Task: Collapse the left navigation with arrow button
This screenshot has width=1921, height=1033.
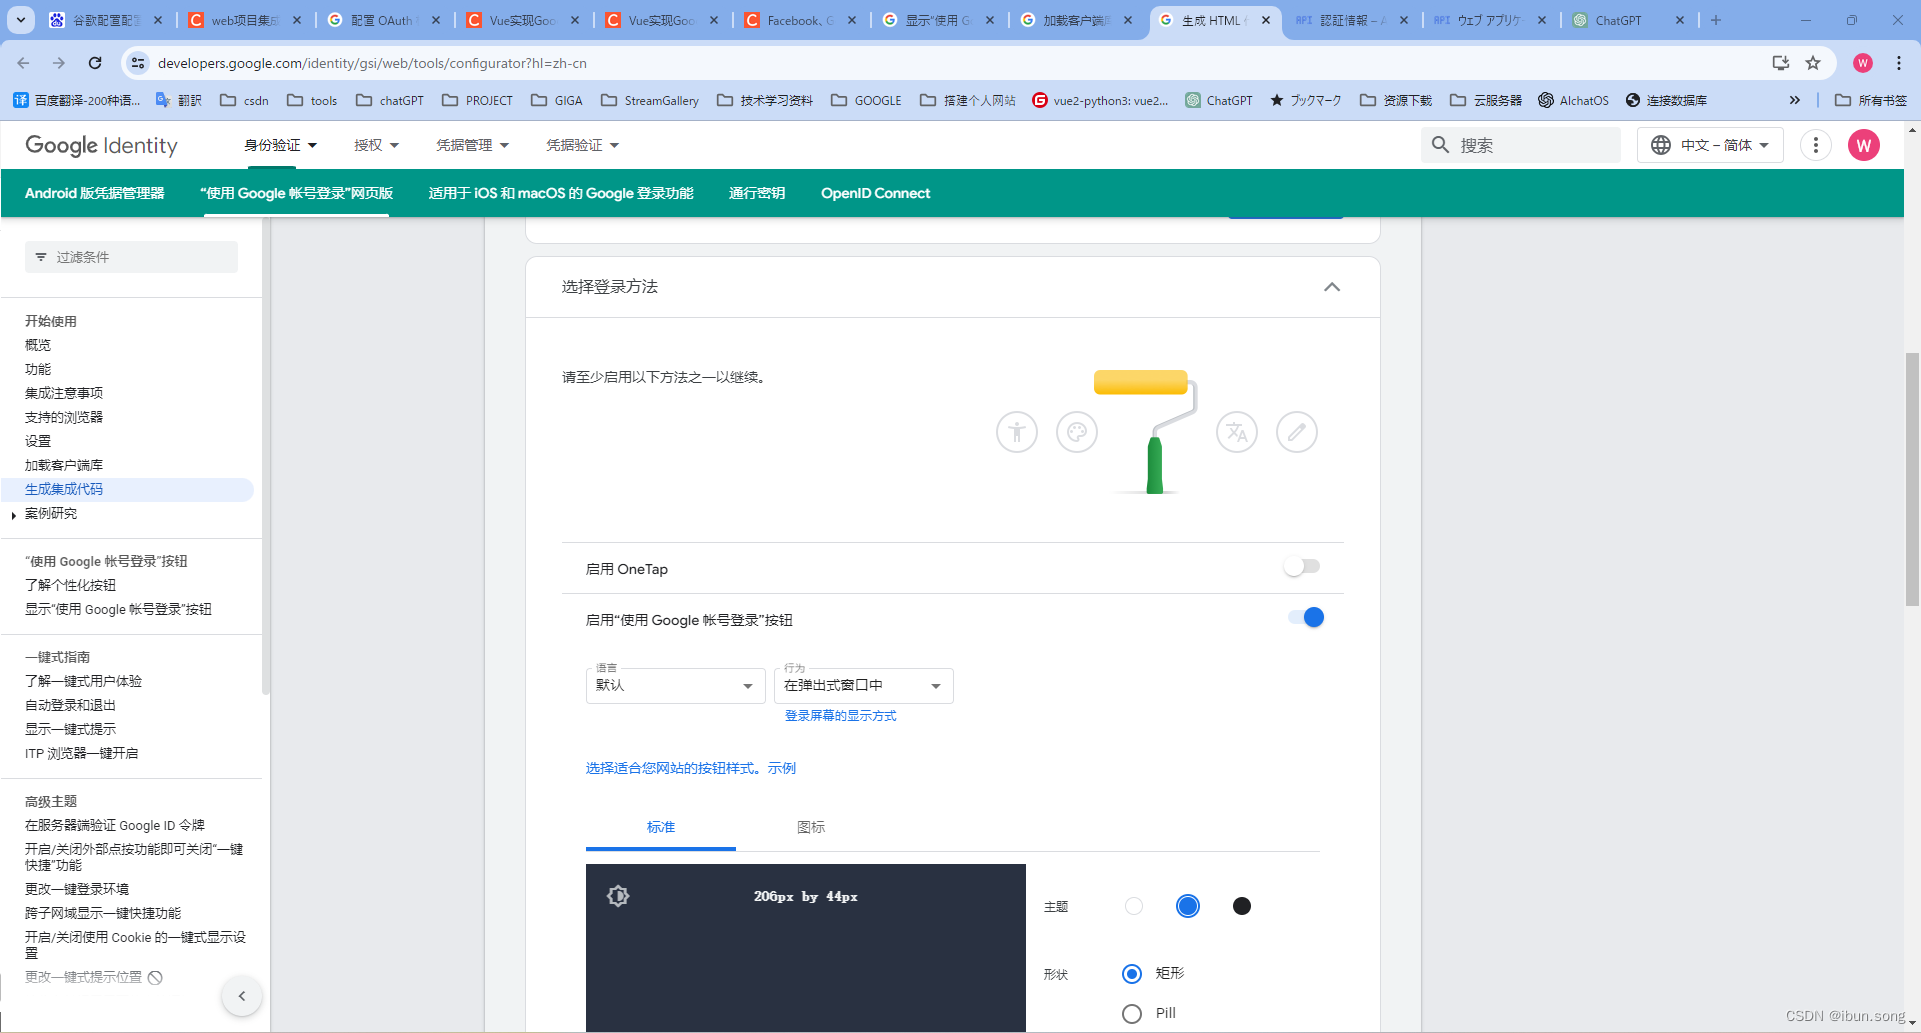Action: coord(242,996)
